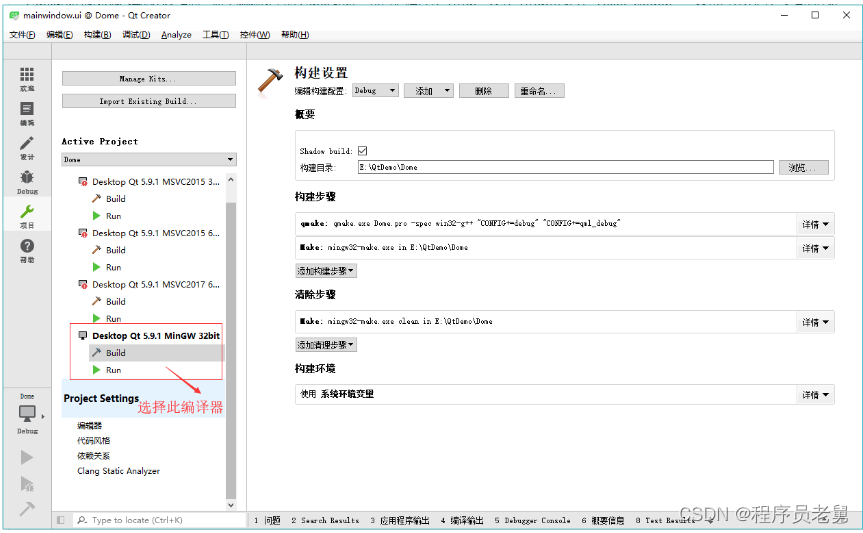Open the Analyze menu
863x533 pixels.
tap(176, 35)
